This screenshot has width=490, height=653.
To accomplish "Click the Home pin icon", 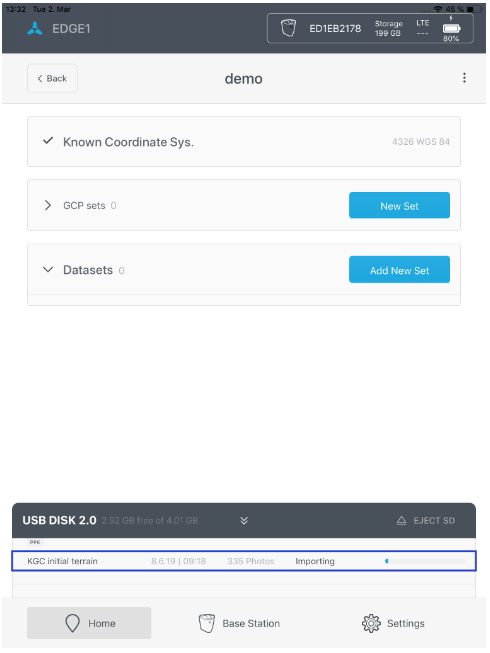I will 72,623.
